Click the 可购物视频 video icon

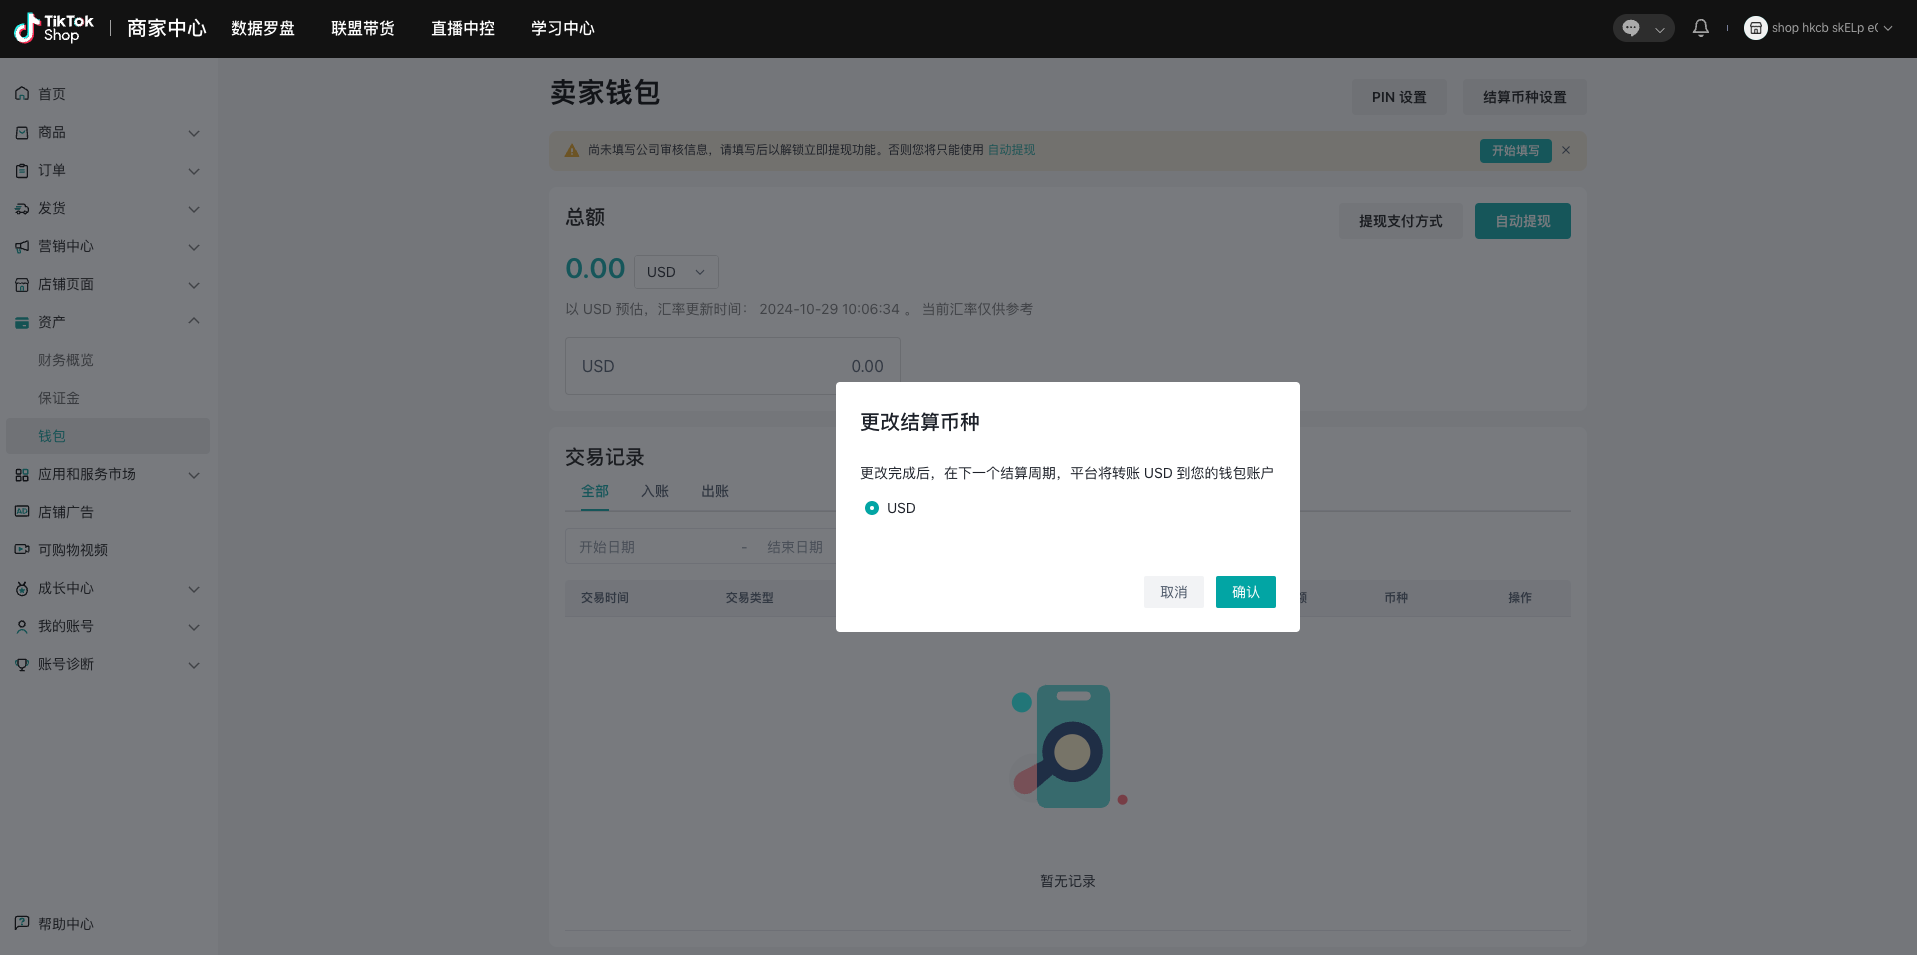tap(22, 550)
